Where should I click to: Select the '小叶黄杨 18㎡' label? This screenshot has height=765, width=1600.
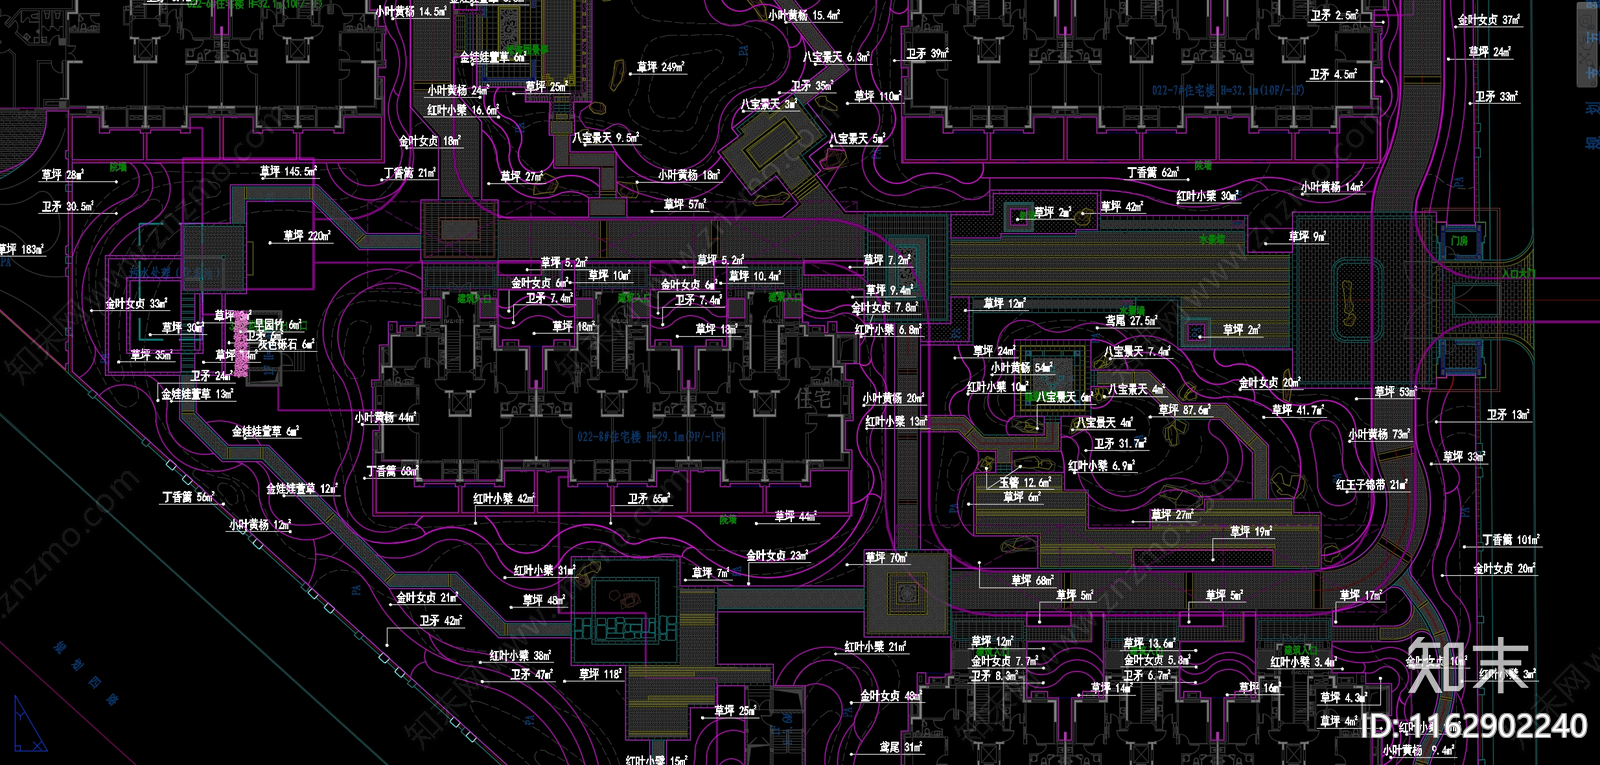coord(689,175)
